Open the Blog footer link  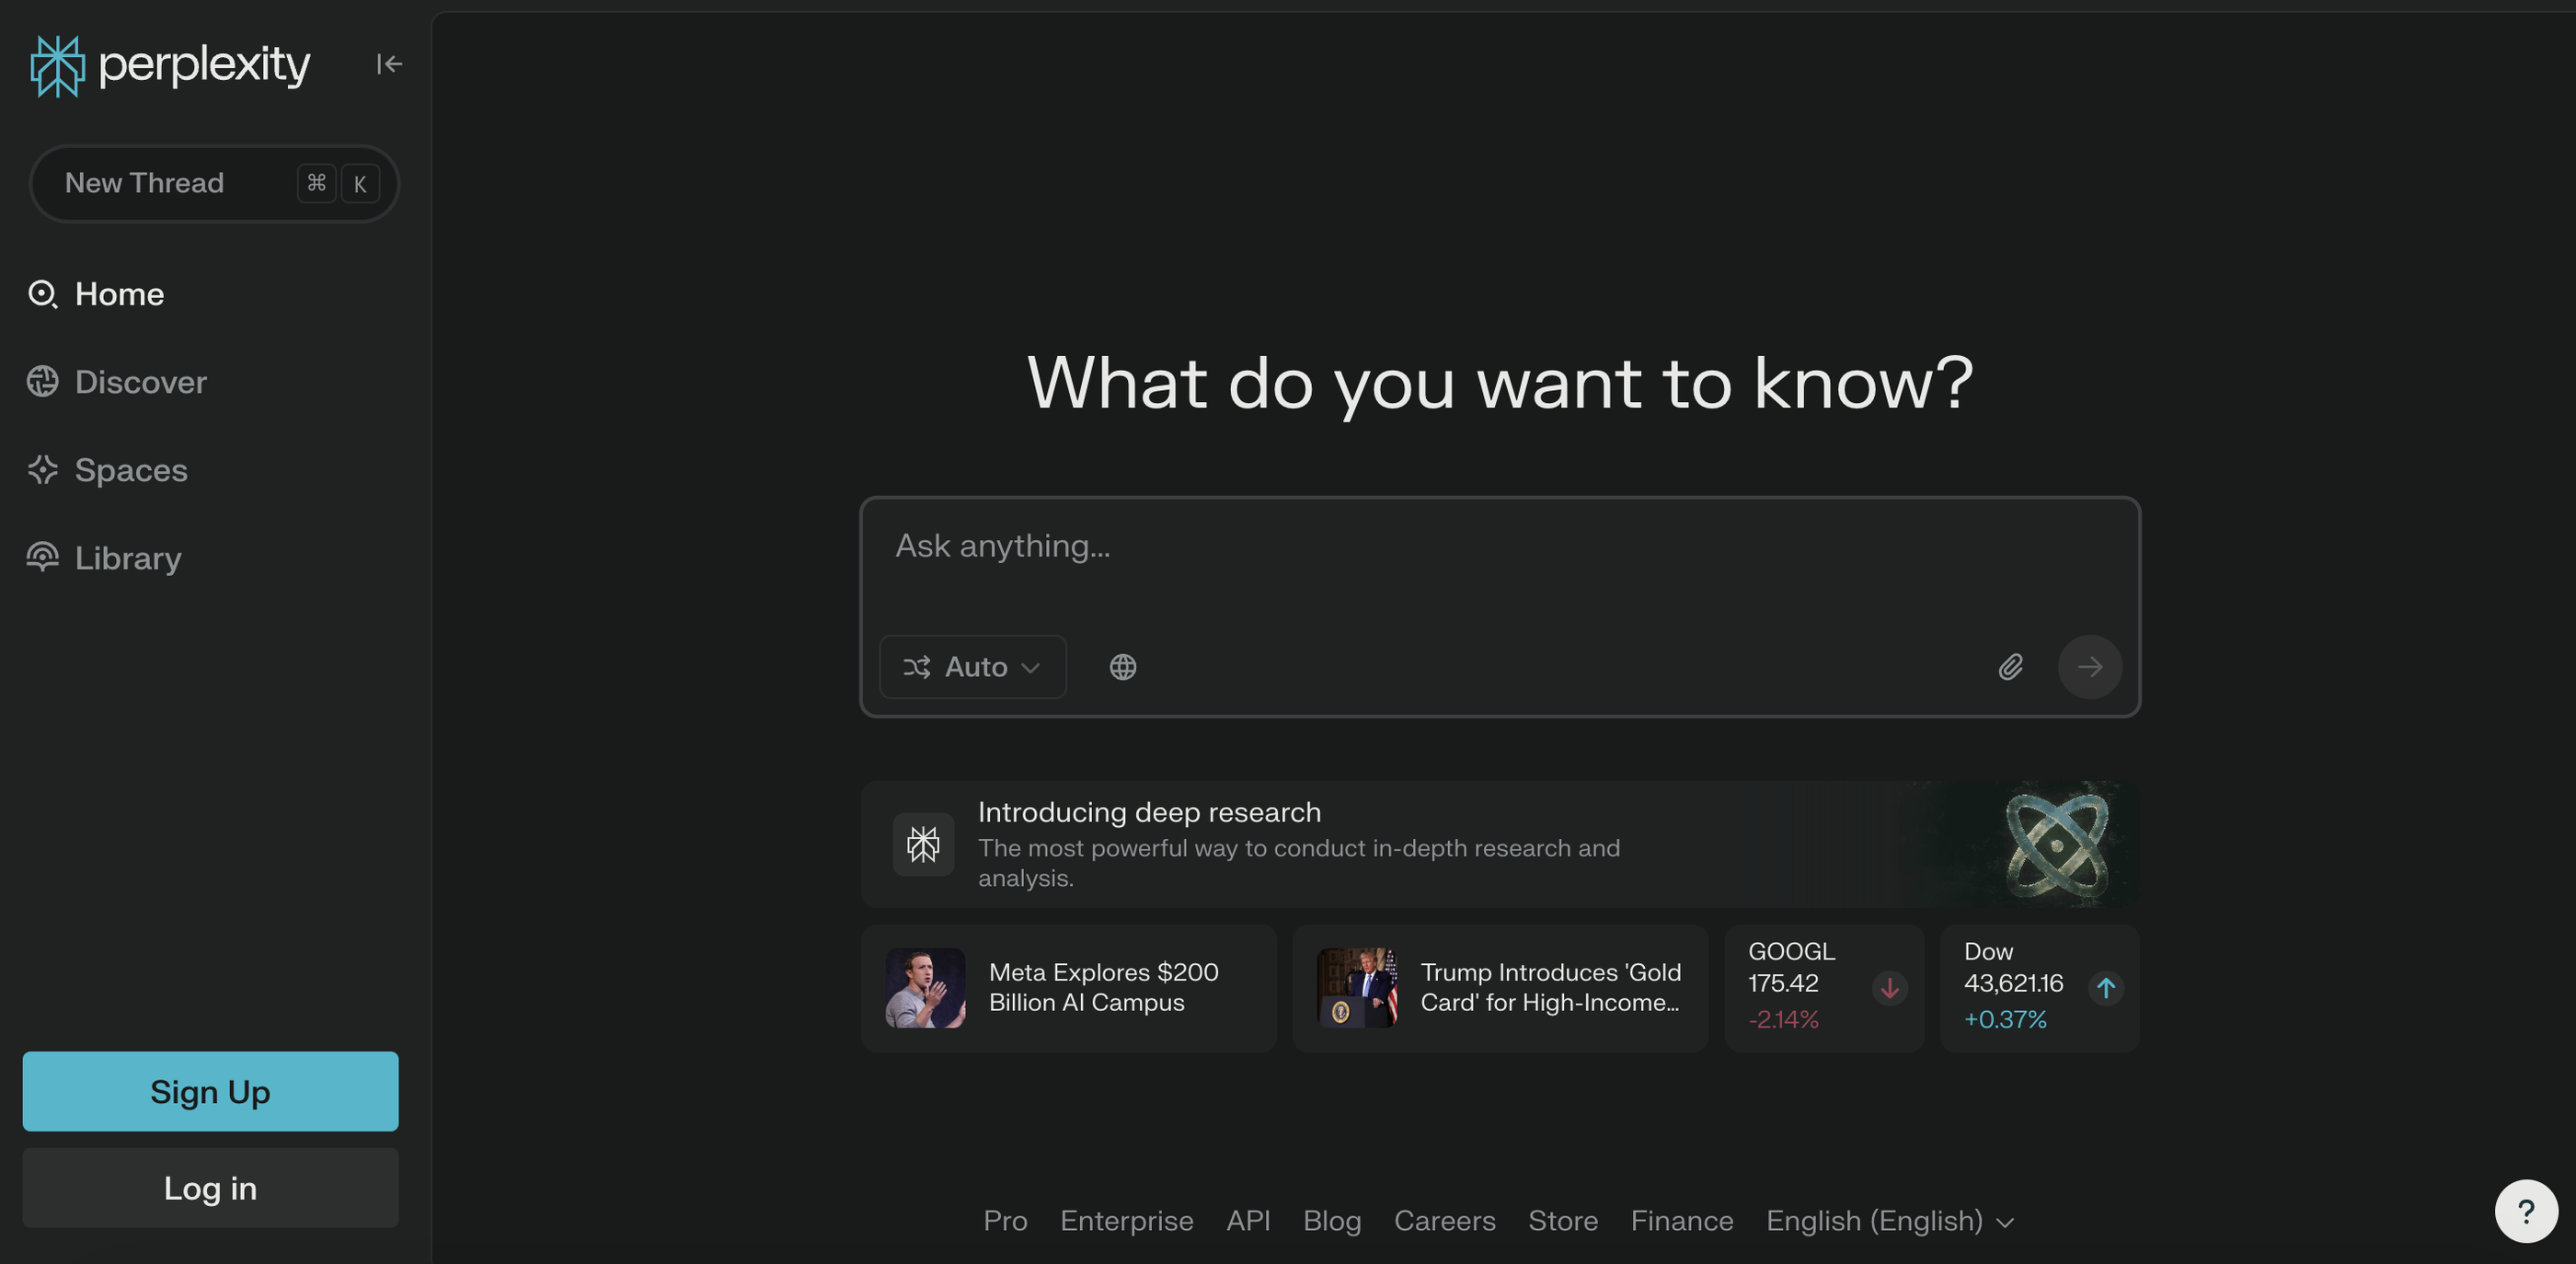(x=1332, y=1221)
